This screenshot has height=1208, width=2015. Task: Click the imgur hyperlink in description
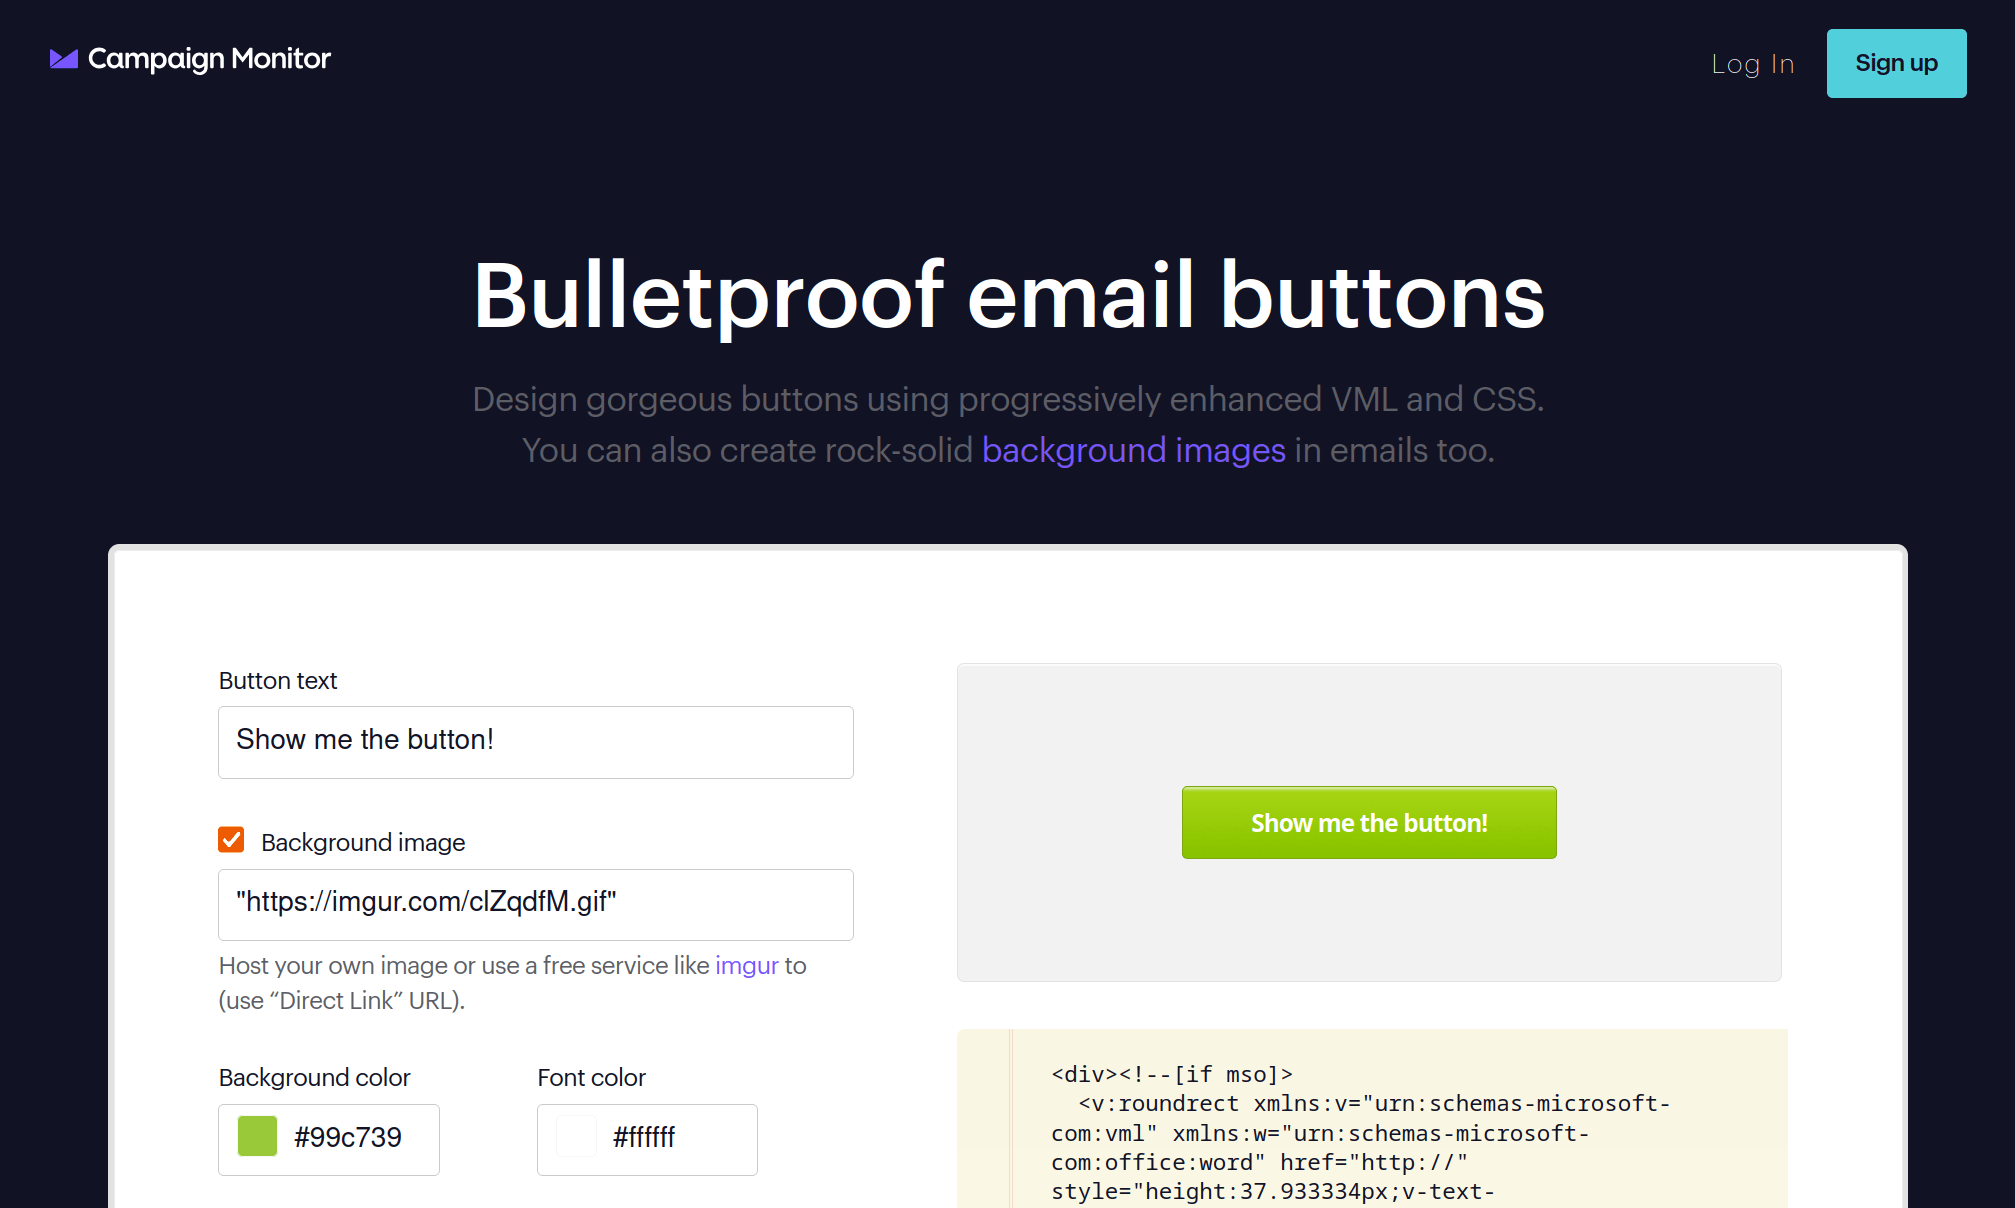click(x=745, y=966)
